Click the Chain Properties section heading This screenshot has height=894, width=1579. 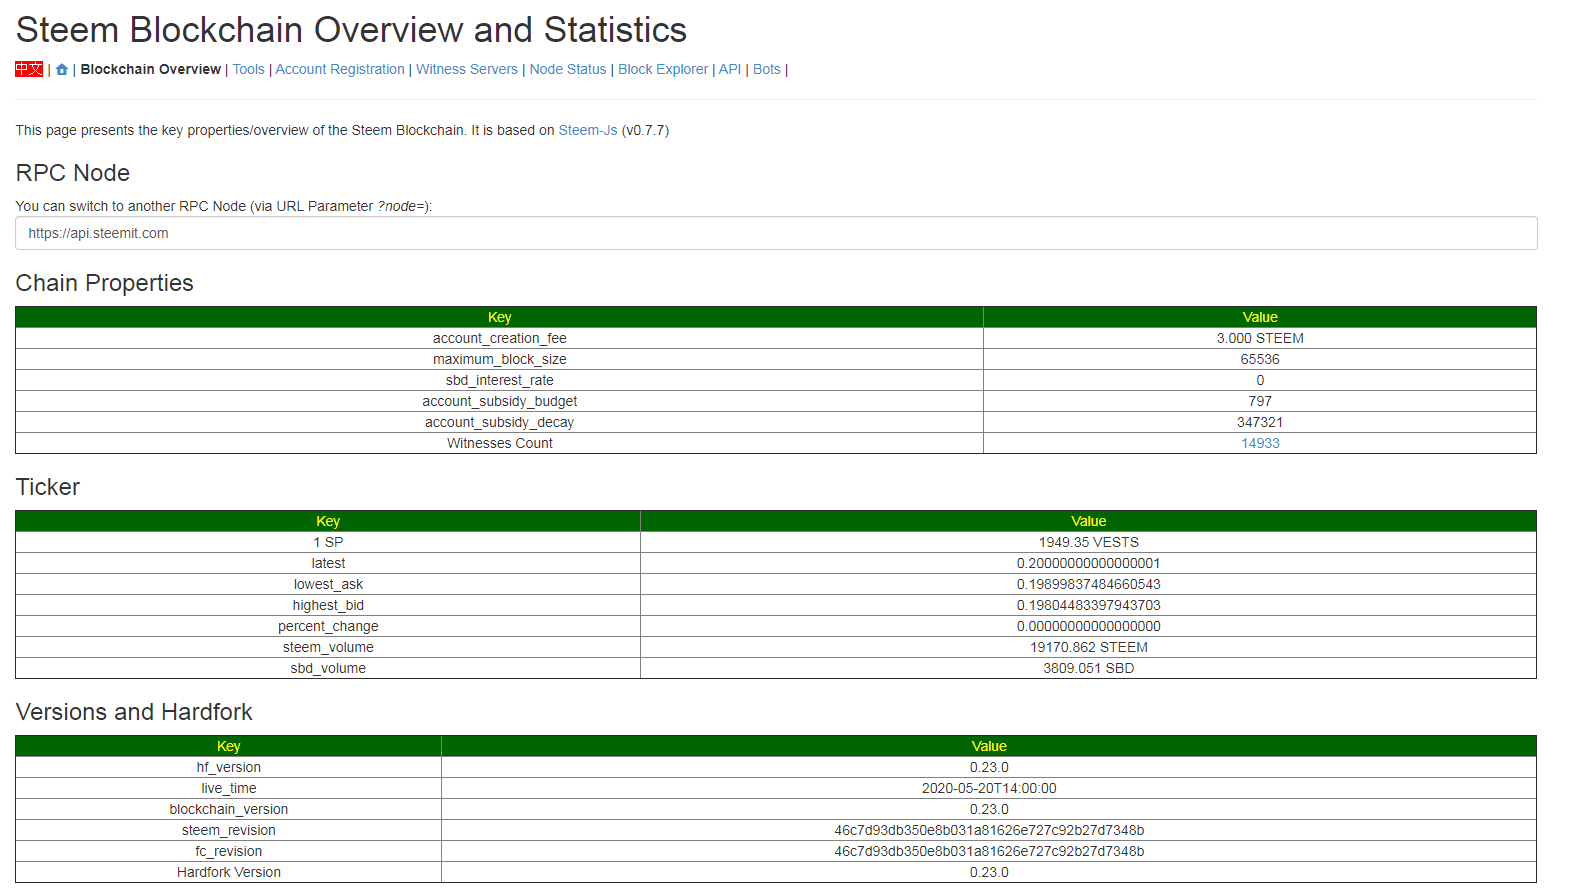tap(105, 283)
